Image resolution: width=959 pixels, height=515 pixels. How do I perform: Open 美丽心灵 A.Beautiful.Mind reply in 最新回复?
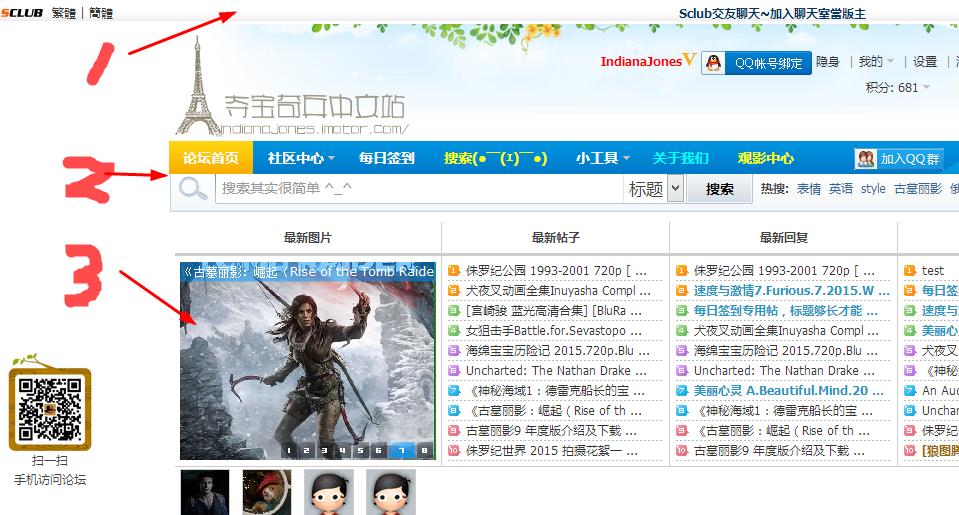pos(788,391)
